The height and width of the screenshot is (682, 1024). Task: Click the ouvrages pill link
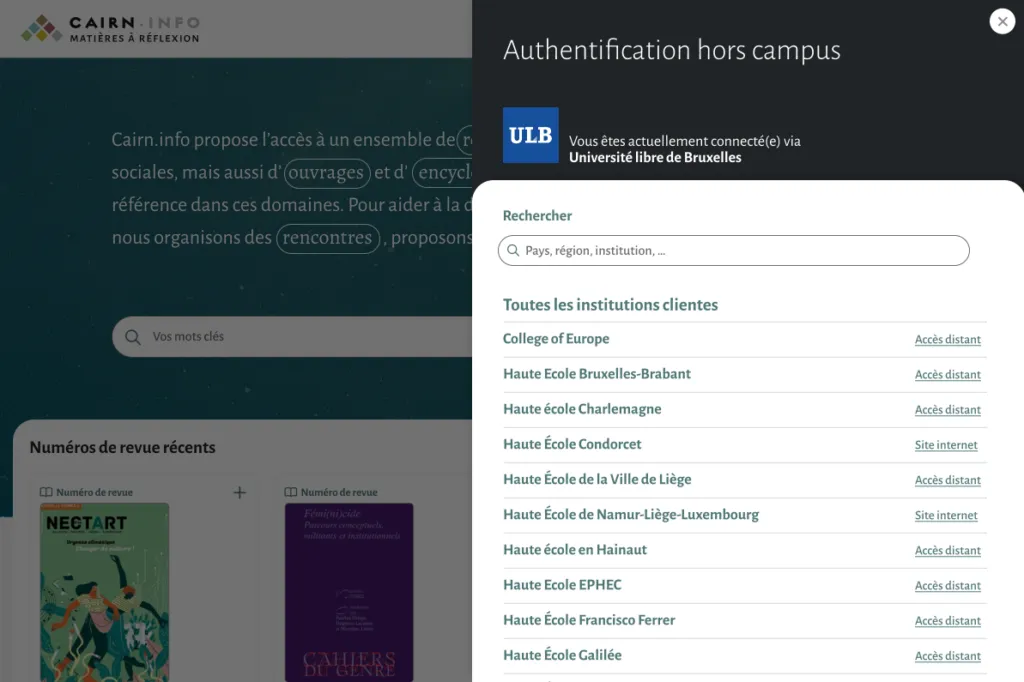point(327,173)
